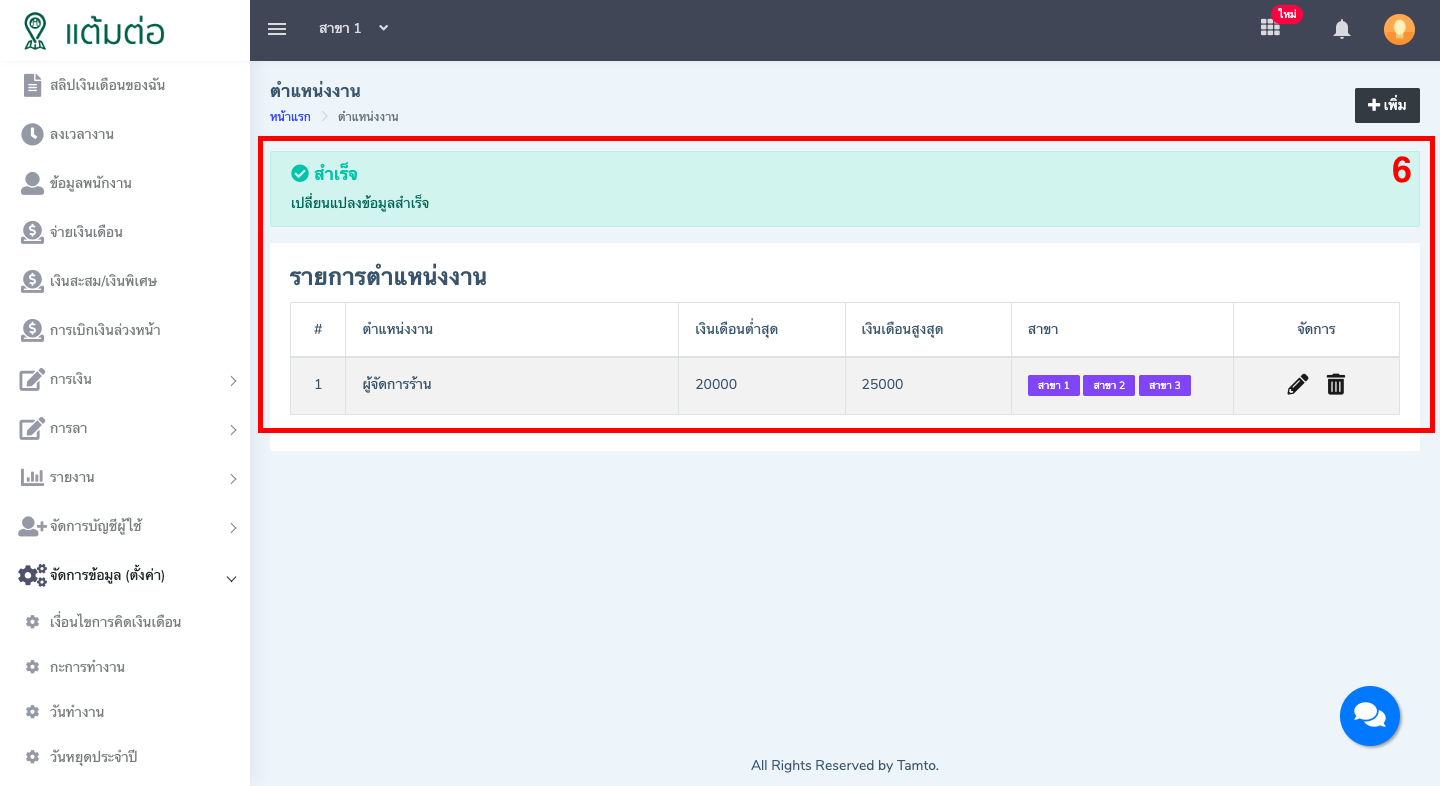Click the trash delete icon in the row

click(1336, 385)
